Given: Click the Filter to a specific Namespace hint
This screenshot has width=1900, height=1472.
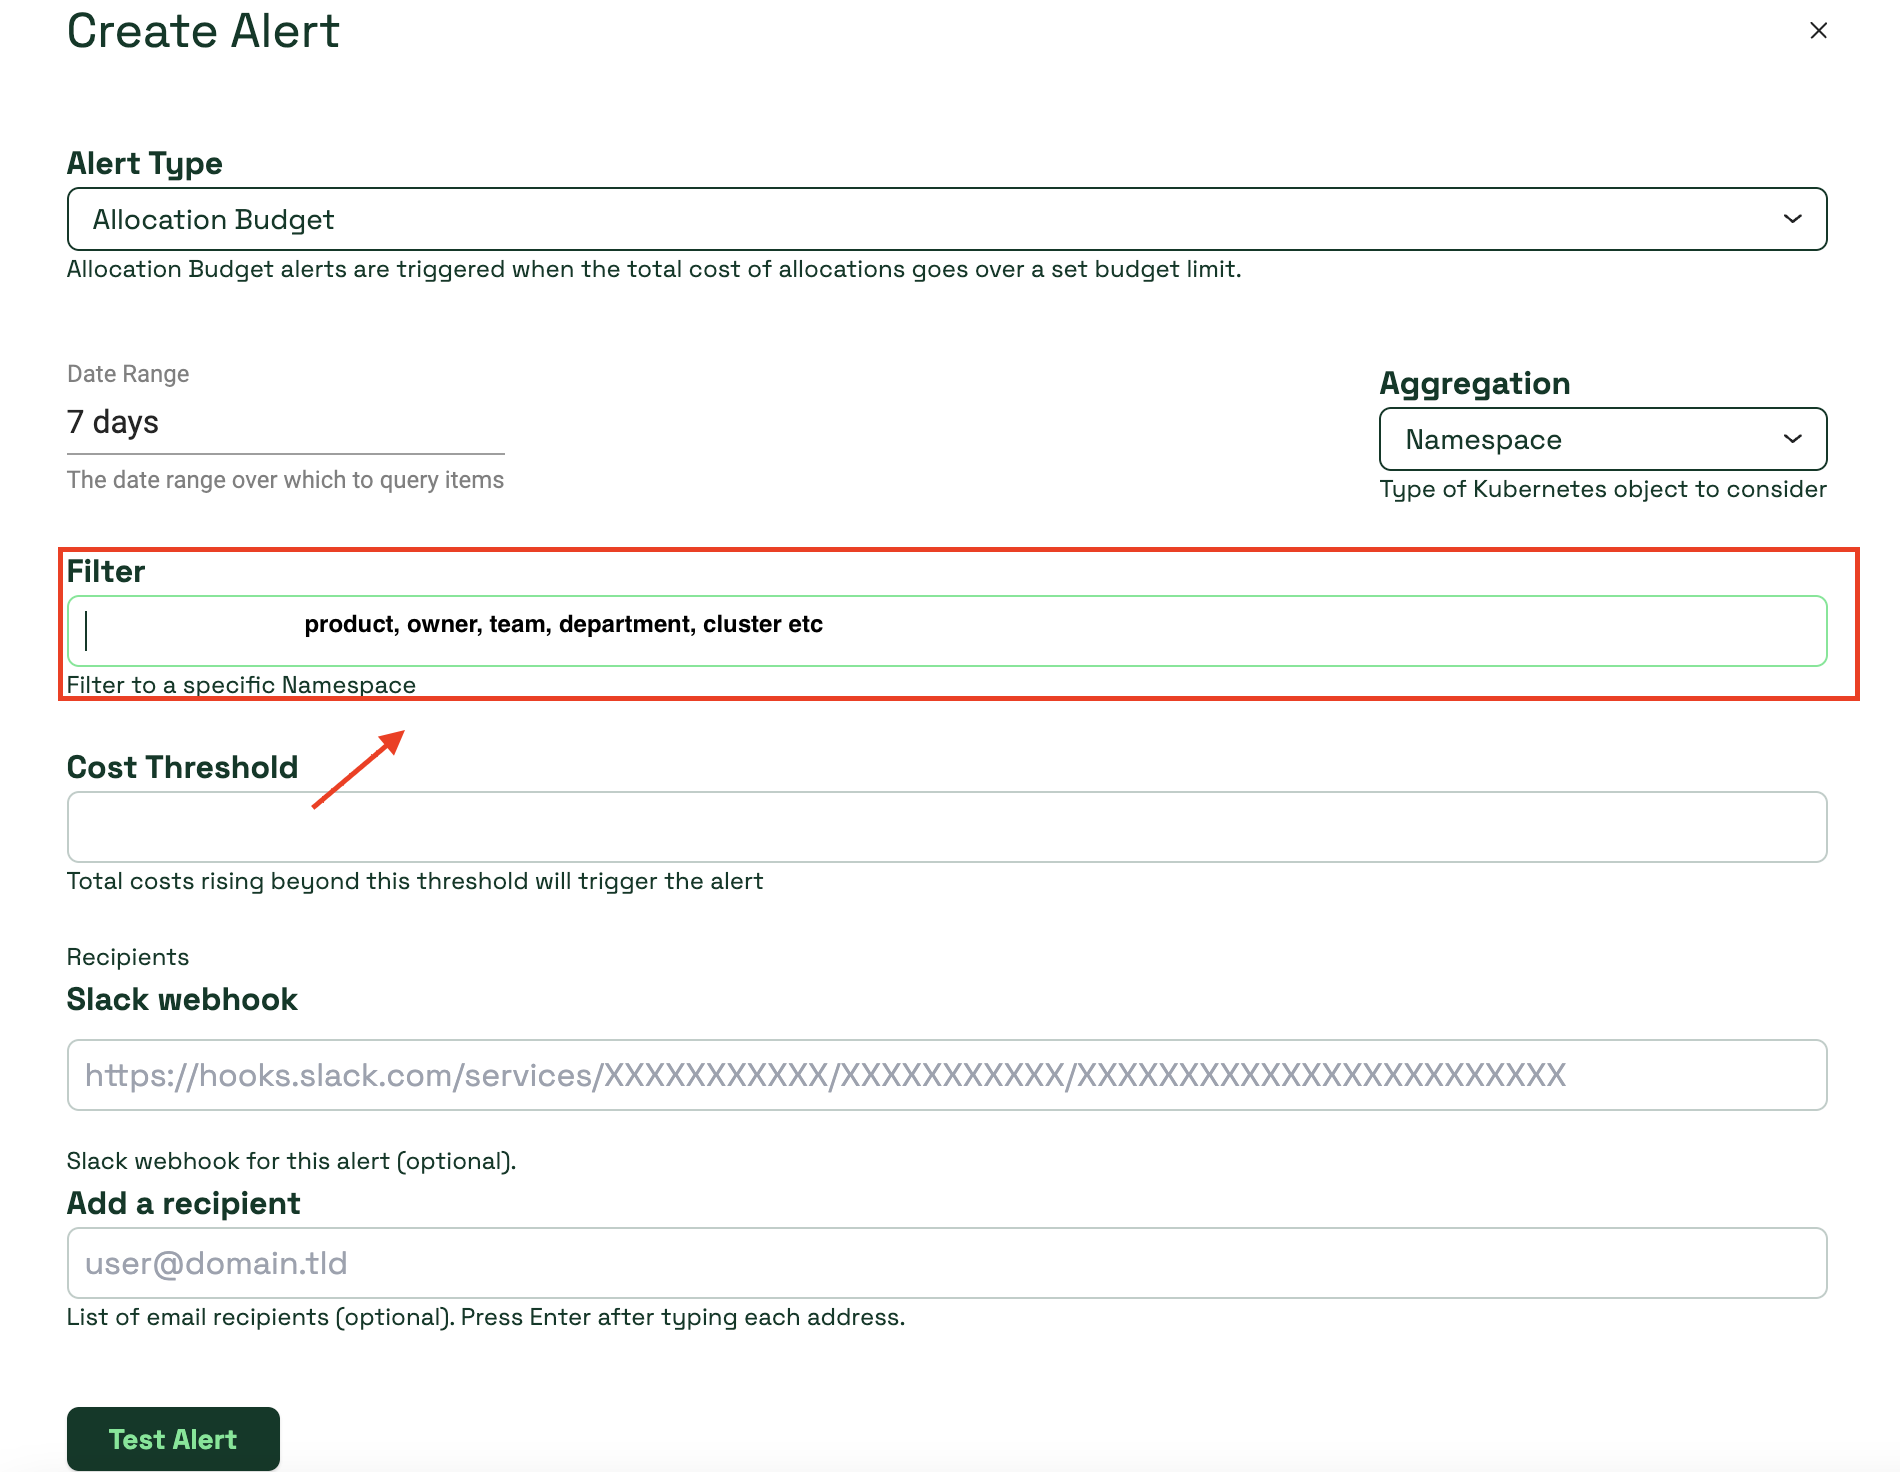Looking at the screenshot, I should coord(241,684).
